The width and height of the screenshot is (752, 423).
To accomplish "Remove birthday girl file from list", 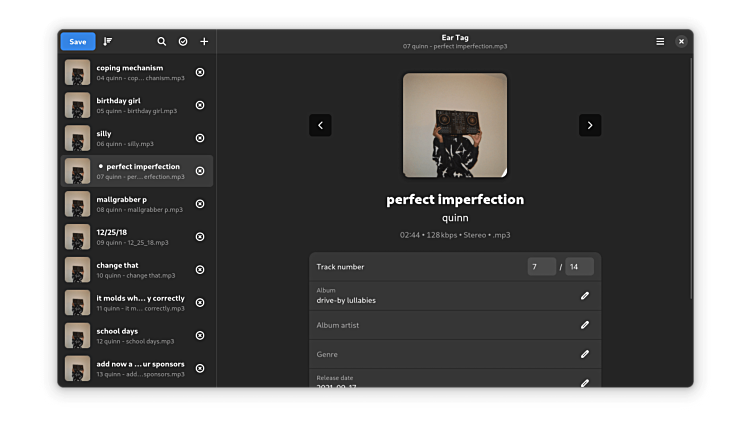I will (200, 105).
